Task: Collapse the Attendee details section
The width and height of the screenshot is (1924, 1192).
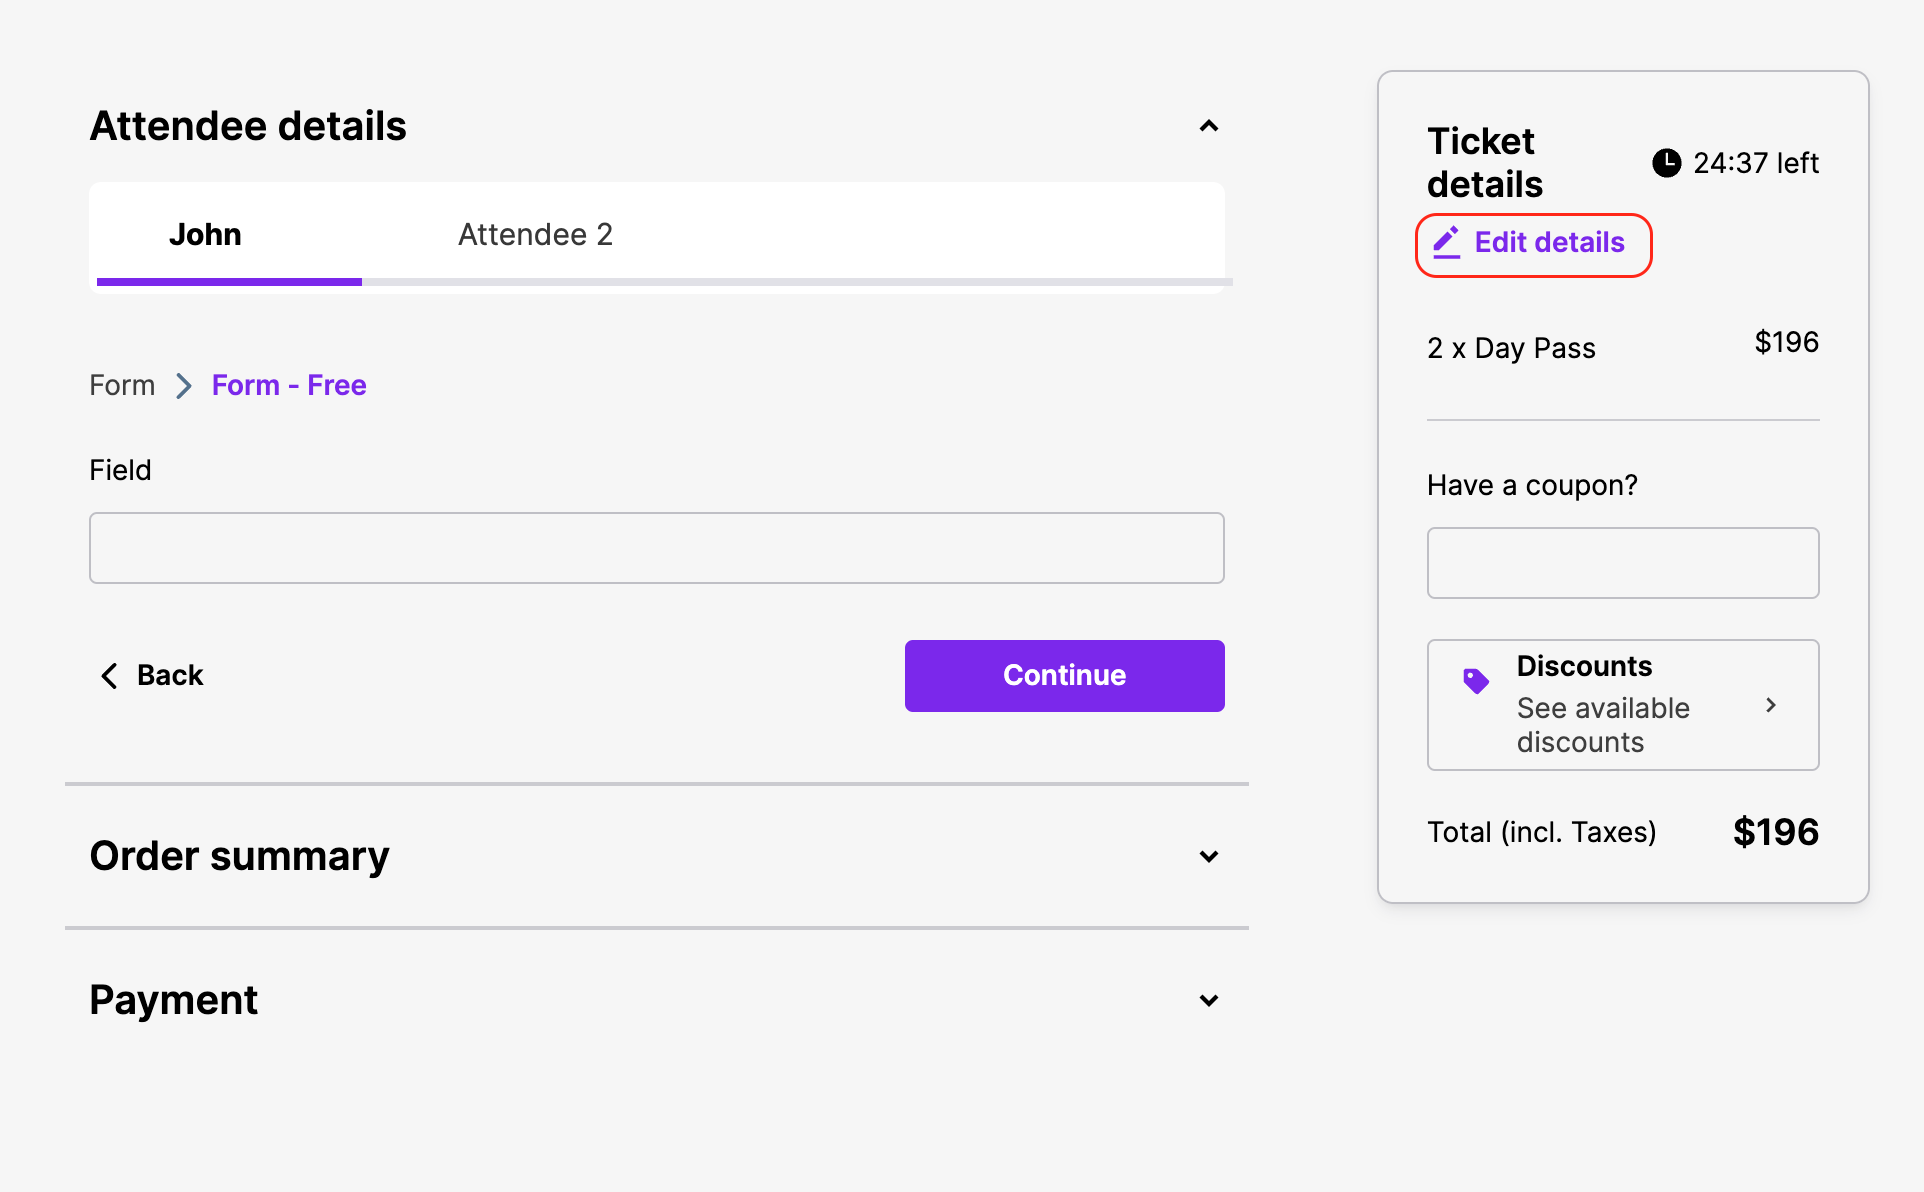Action: click(x=1208, y=126)
